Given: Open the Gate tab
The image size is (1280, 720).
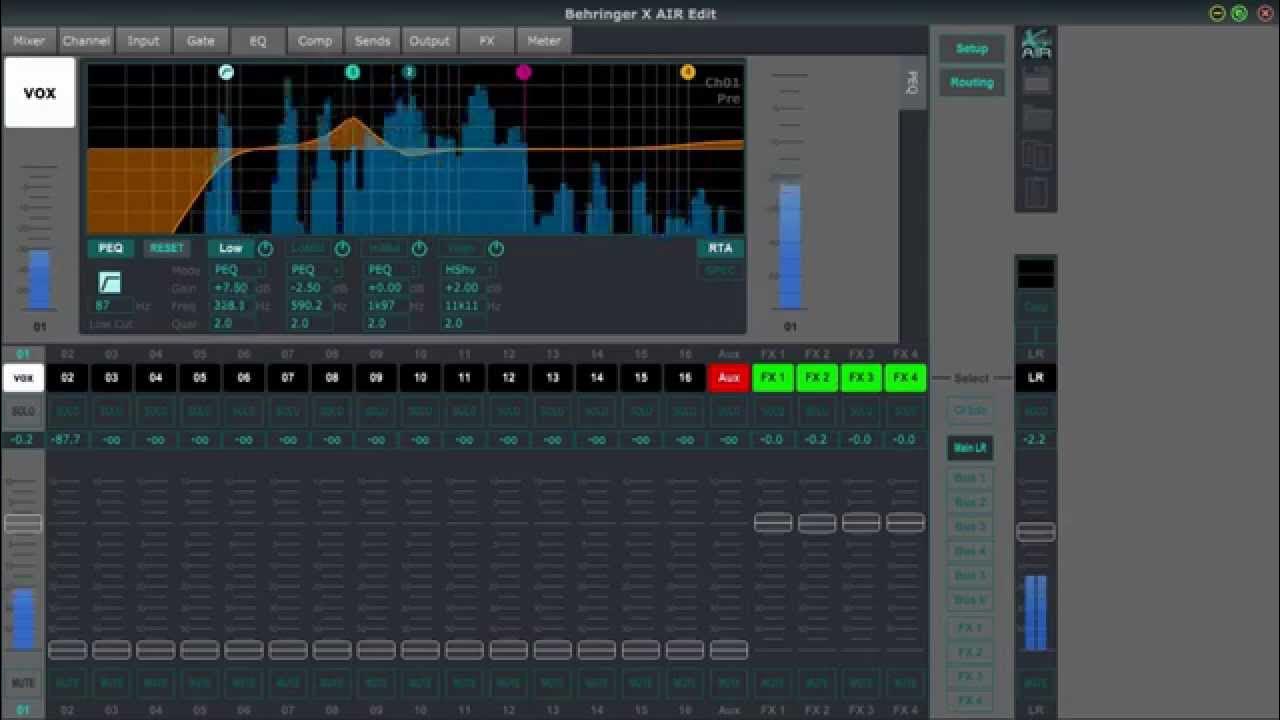Looking at the screenshot, I should (x=201, y=41).
